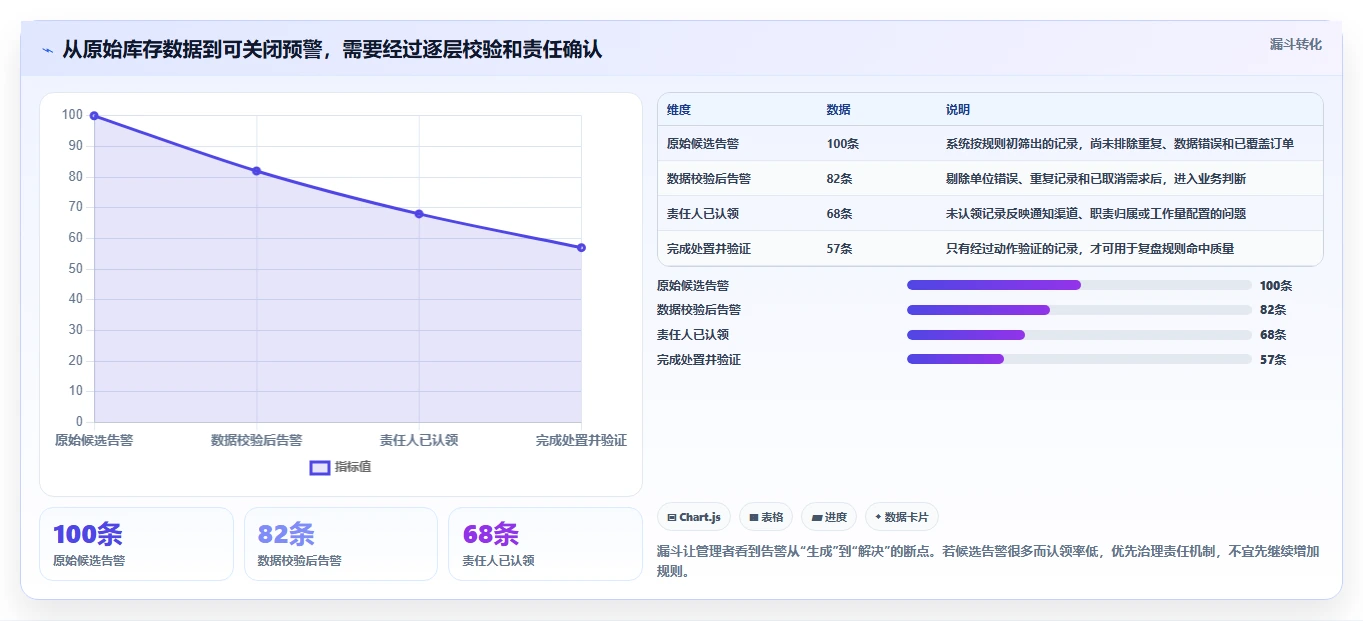
Task: Click the chart data point at value 57
Action: 581,247
